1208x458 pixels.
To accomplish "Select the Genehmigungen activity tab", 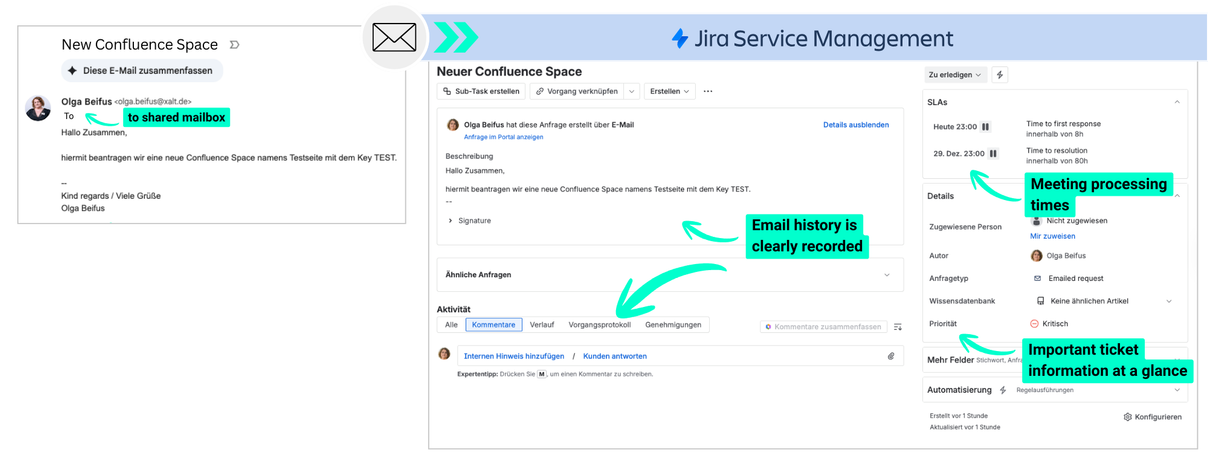I will (x=674, y=325).
